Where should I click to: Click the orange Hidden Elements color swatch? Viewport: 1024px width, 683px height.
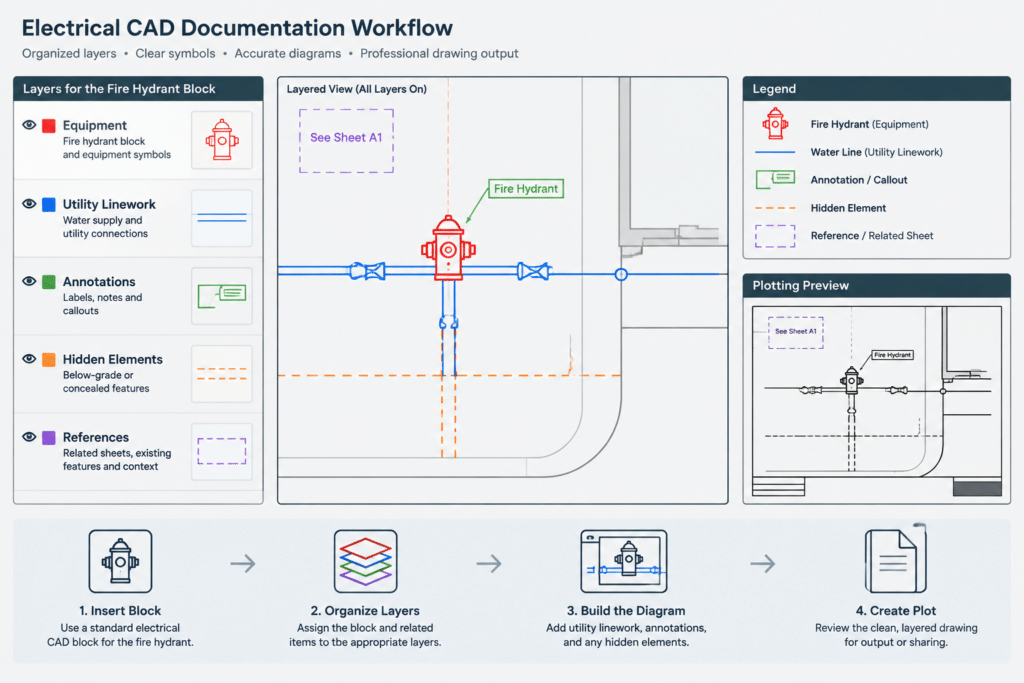click(x=49, y=360)
